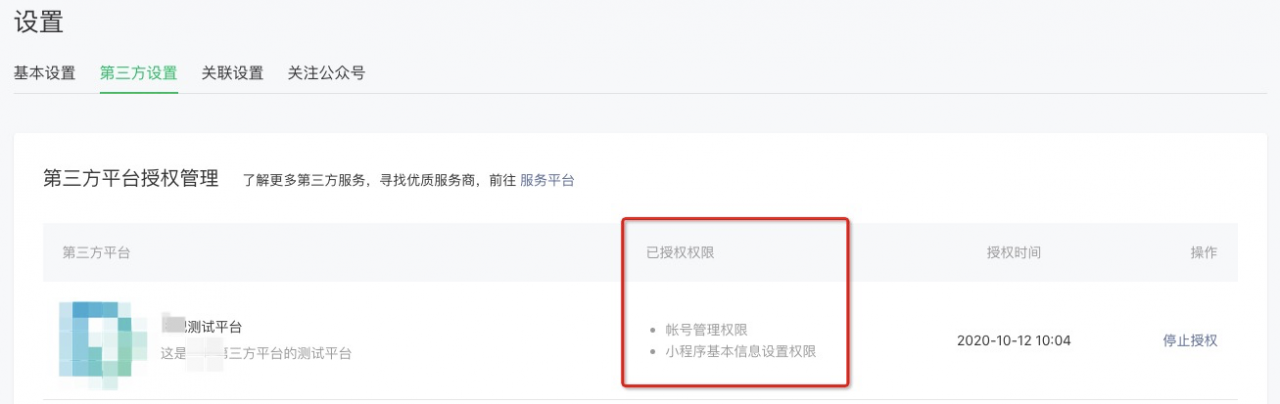Click the bullet before 帐号管理权限

(x=653, y=330)
